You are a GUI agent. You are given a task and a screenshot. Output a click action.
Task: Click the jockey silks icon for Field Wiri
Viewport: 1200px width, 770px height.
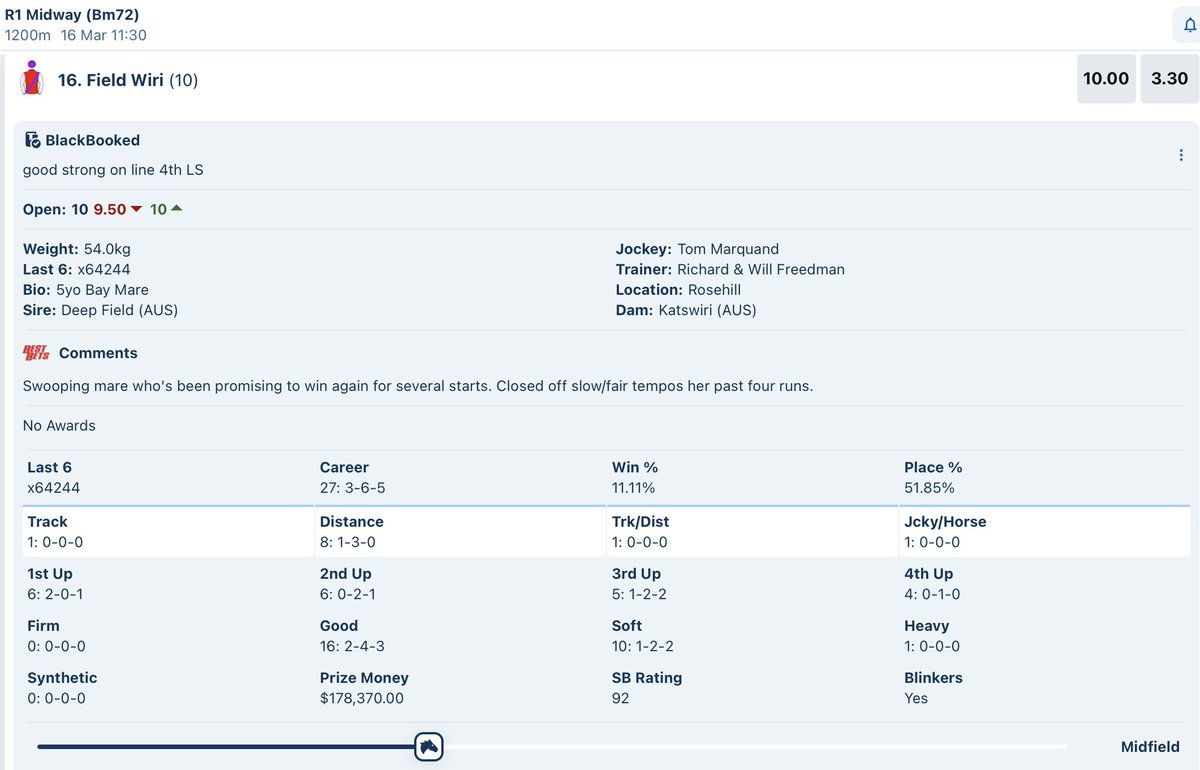point(33,78)
